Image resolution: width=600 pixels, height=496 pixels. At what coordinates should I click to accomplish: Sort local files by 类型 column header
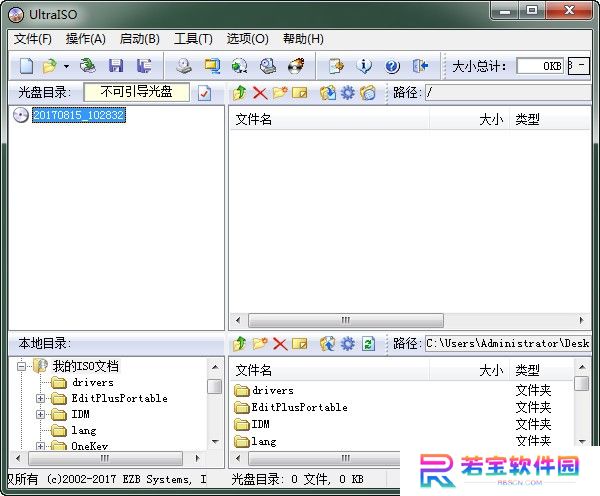pyautogui.click(x=542, y=370)
